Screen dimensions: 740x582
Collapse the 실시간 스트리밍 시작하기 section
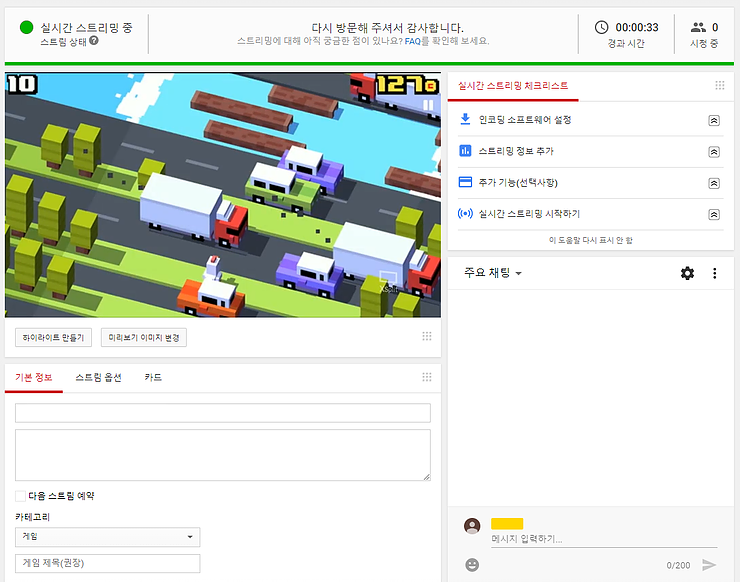[x=714, y=215]
